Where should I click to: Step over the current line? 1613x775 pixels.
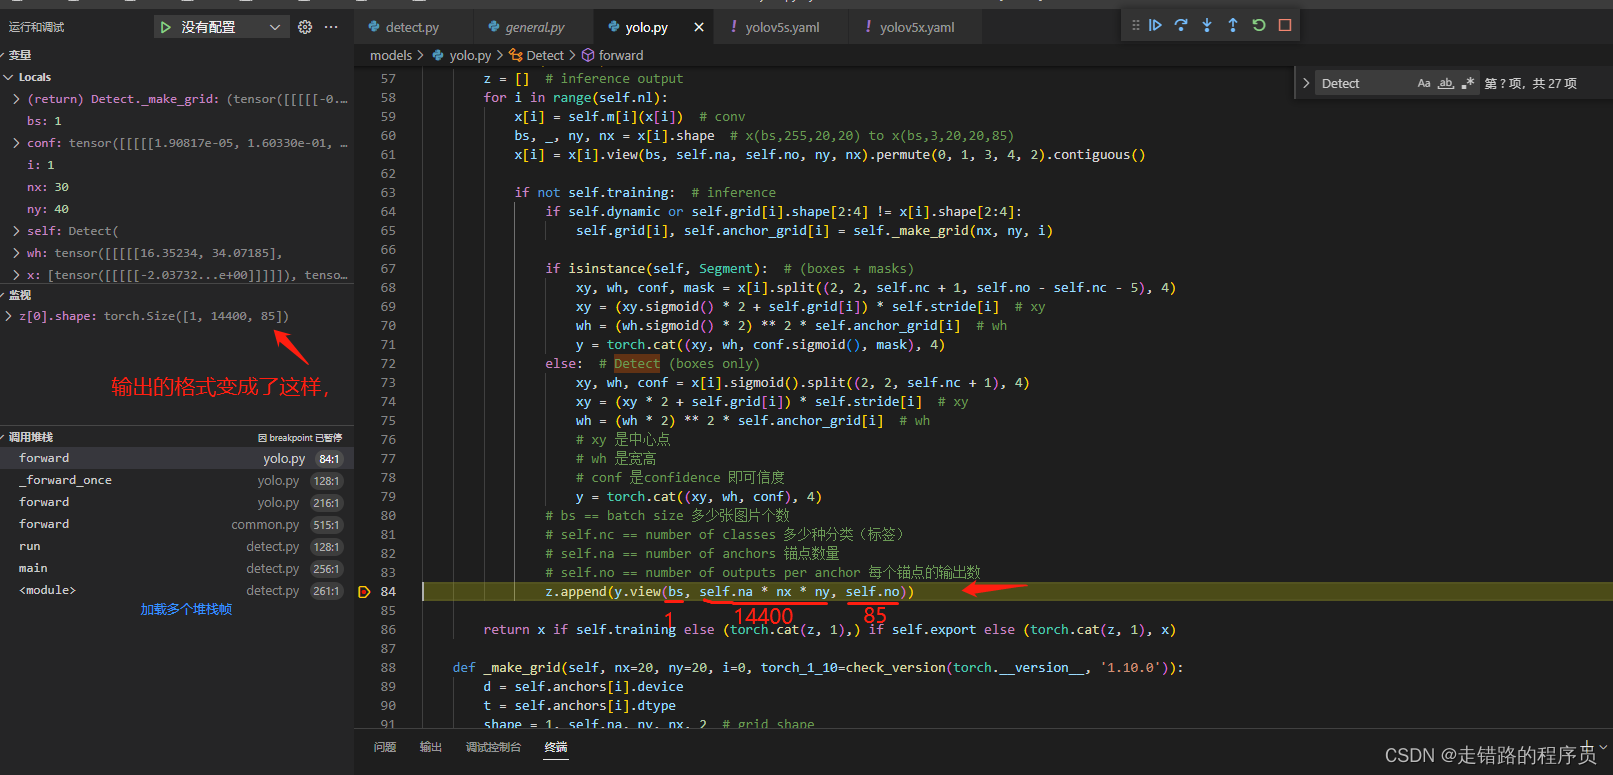(x=1181, y=25)
